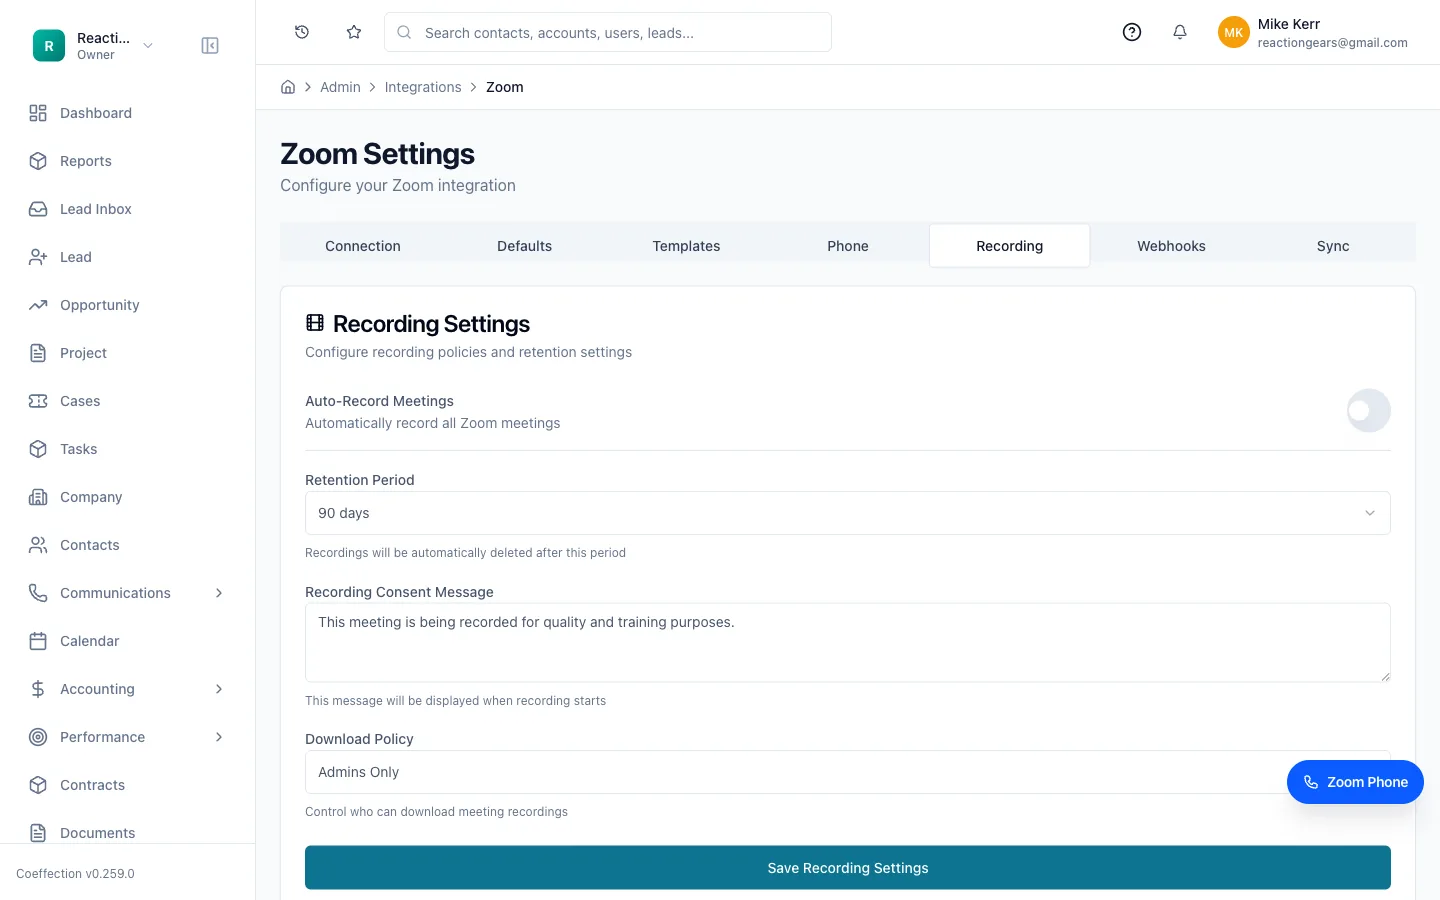The image size is (1440, 900).
Task: Collapse the sidebar panel icon
Action: click(210, 46)
